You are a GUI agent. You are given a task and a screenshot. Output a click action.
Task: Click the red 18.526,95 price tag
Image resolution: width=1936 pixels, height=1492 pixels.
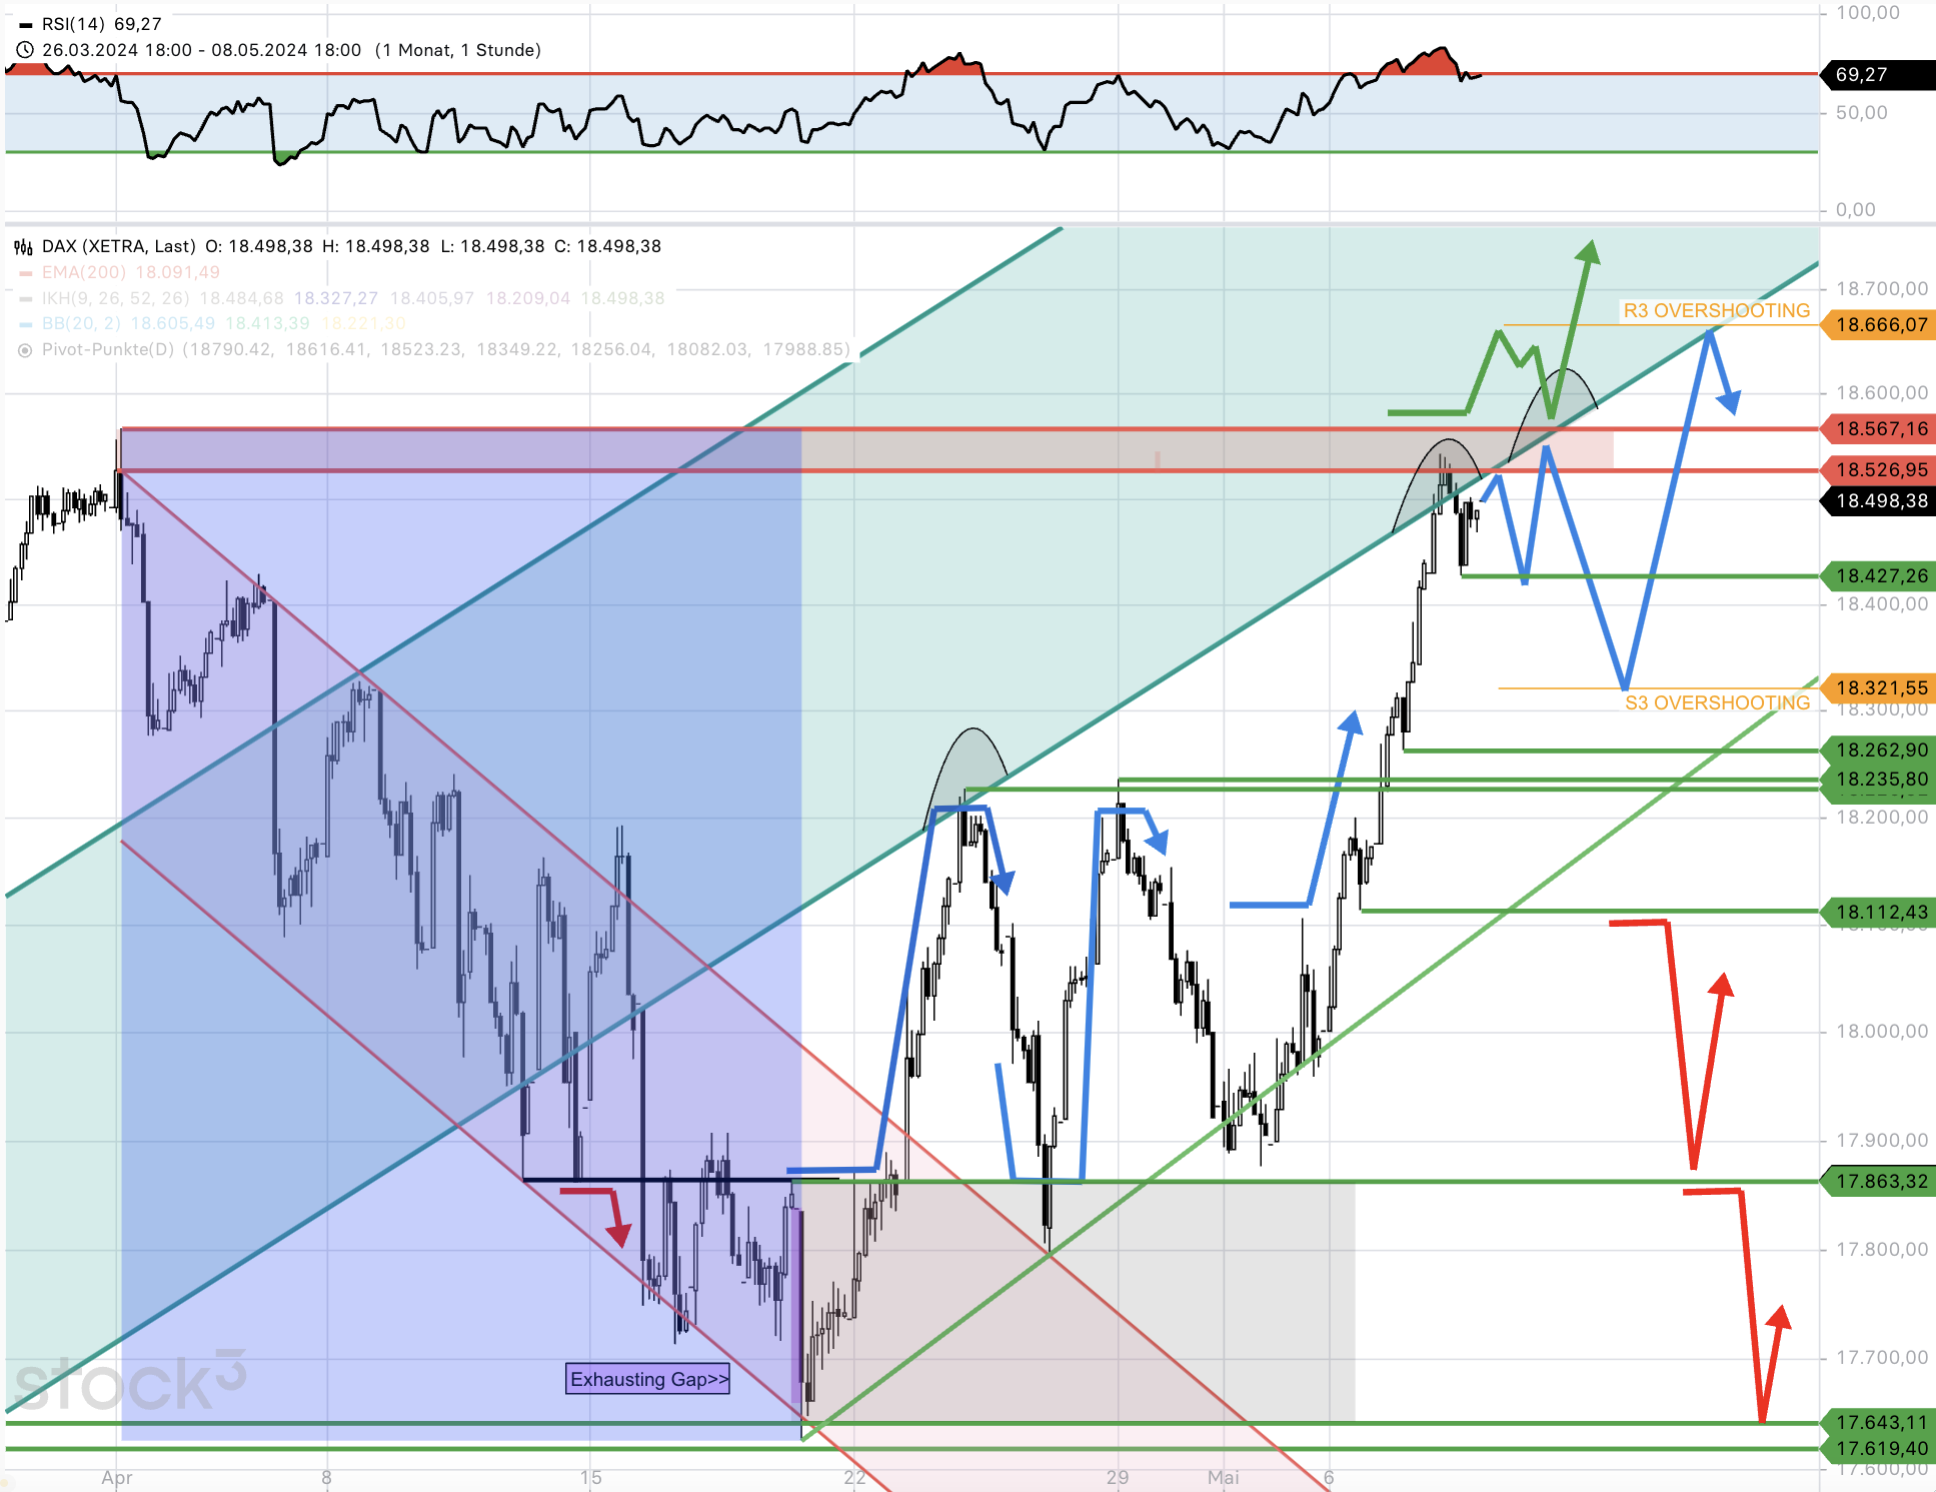(1880, 470)
